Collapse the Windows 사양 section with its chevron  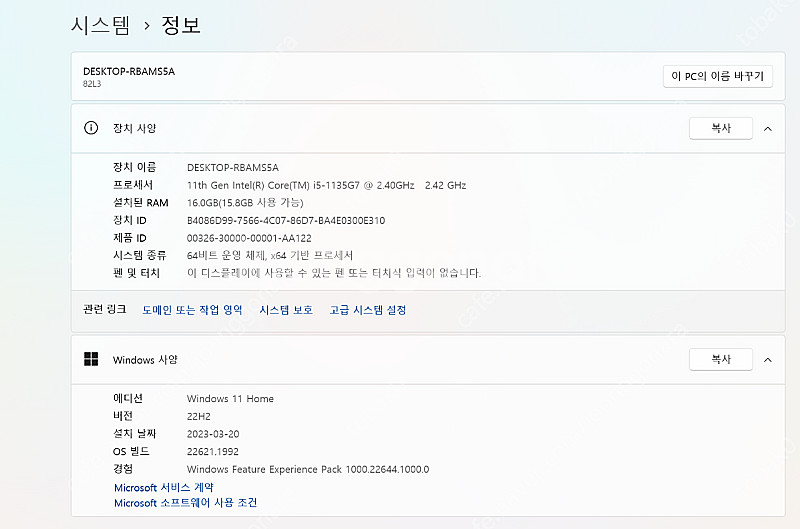(767, 359)
